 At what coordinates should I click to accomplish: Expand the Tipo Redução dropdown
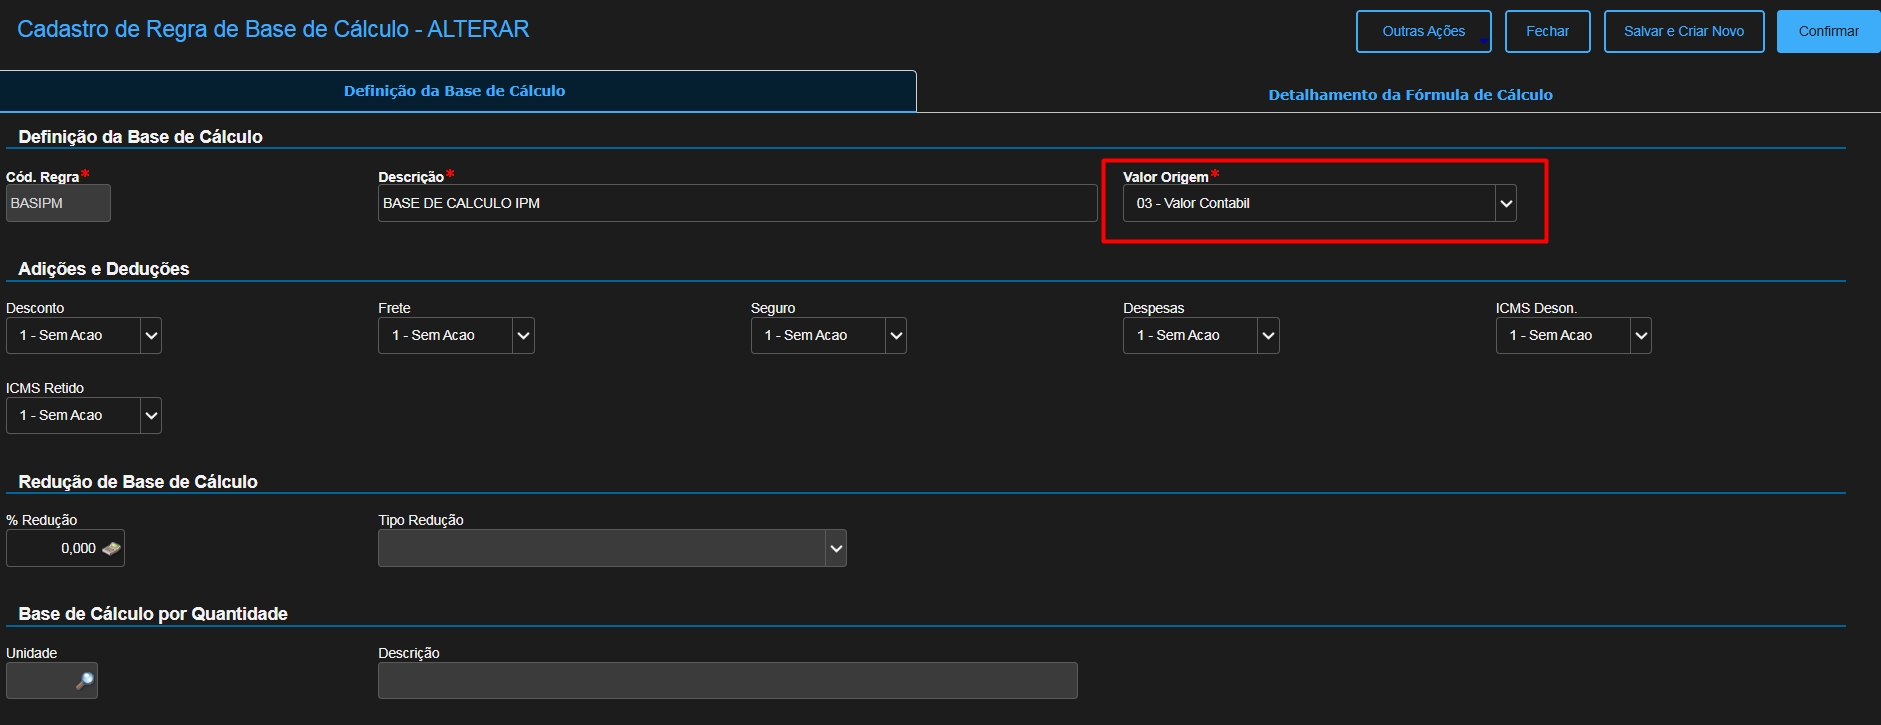point(611,548)
